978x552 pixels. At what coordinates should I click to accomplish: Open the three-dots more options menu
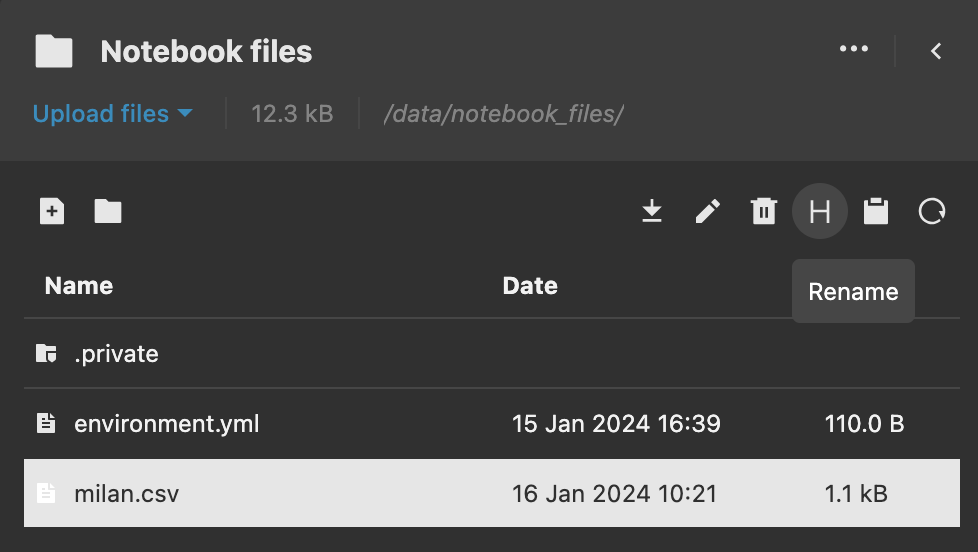[853, 49]
